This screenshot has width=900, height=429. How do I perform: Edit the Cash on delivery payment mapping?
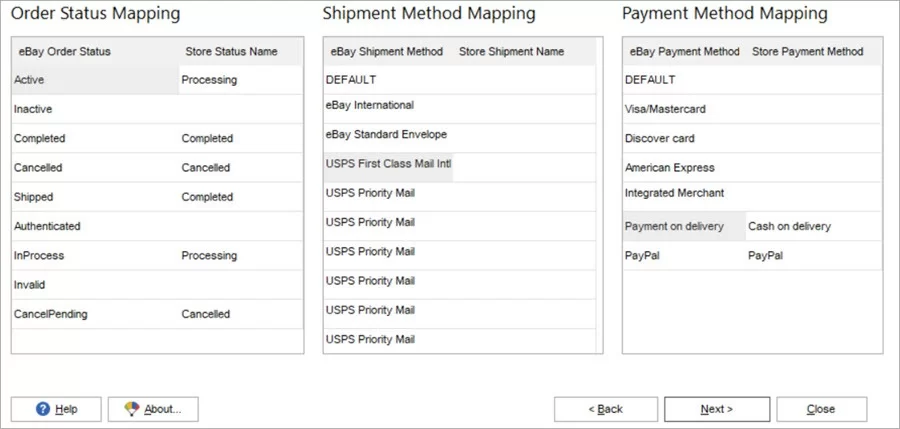tap(812, 226)
